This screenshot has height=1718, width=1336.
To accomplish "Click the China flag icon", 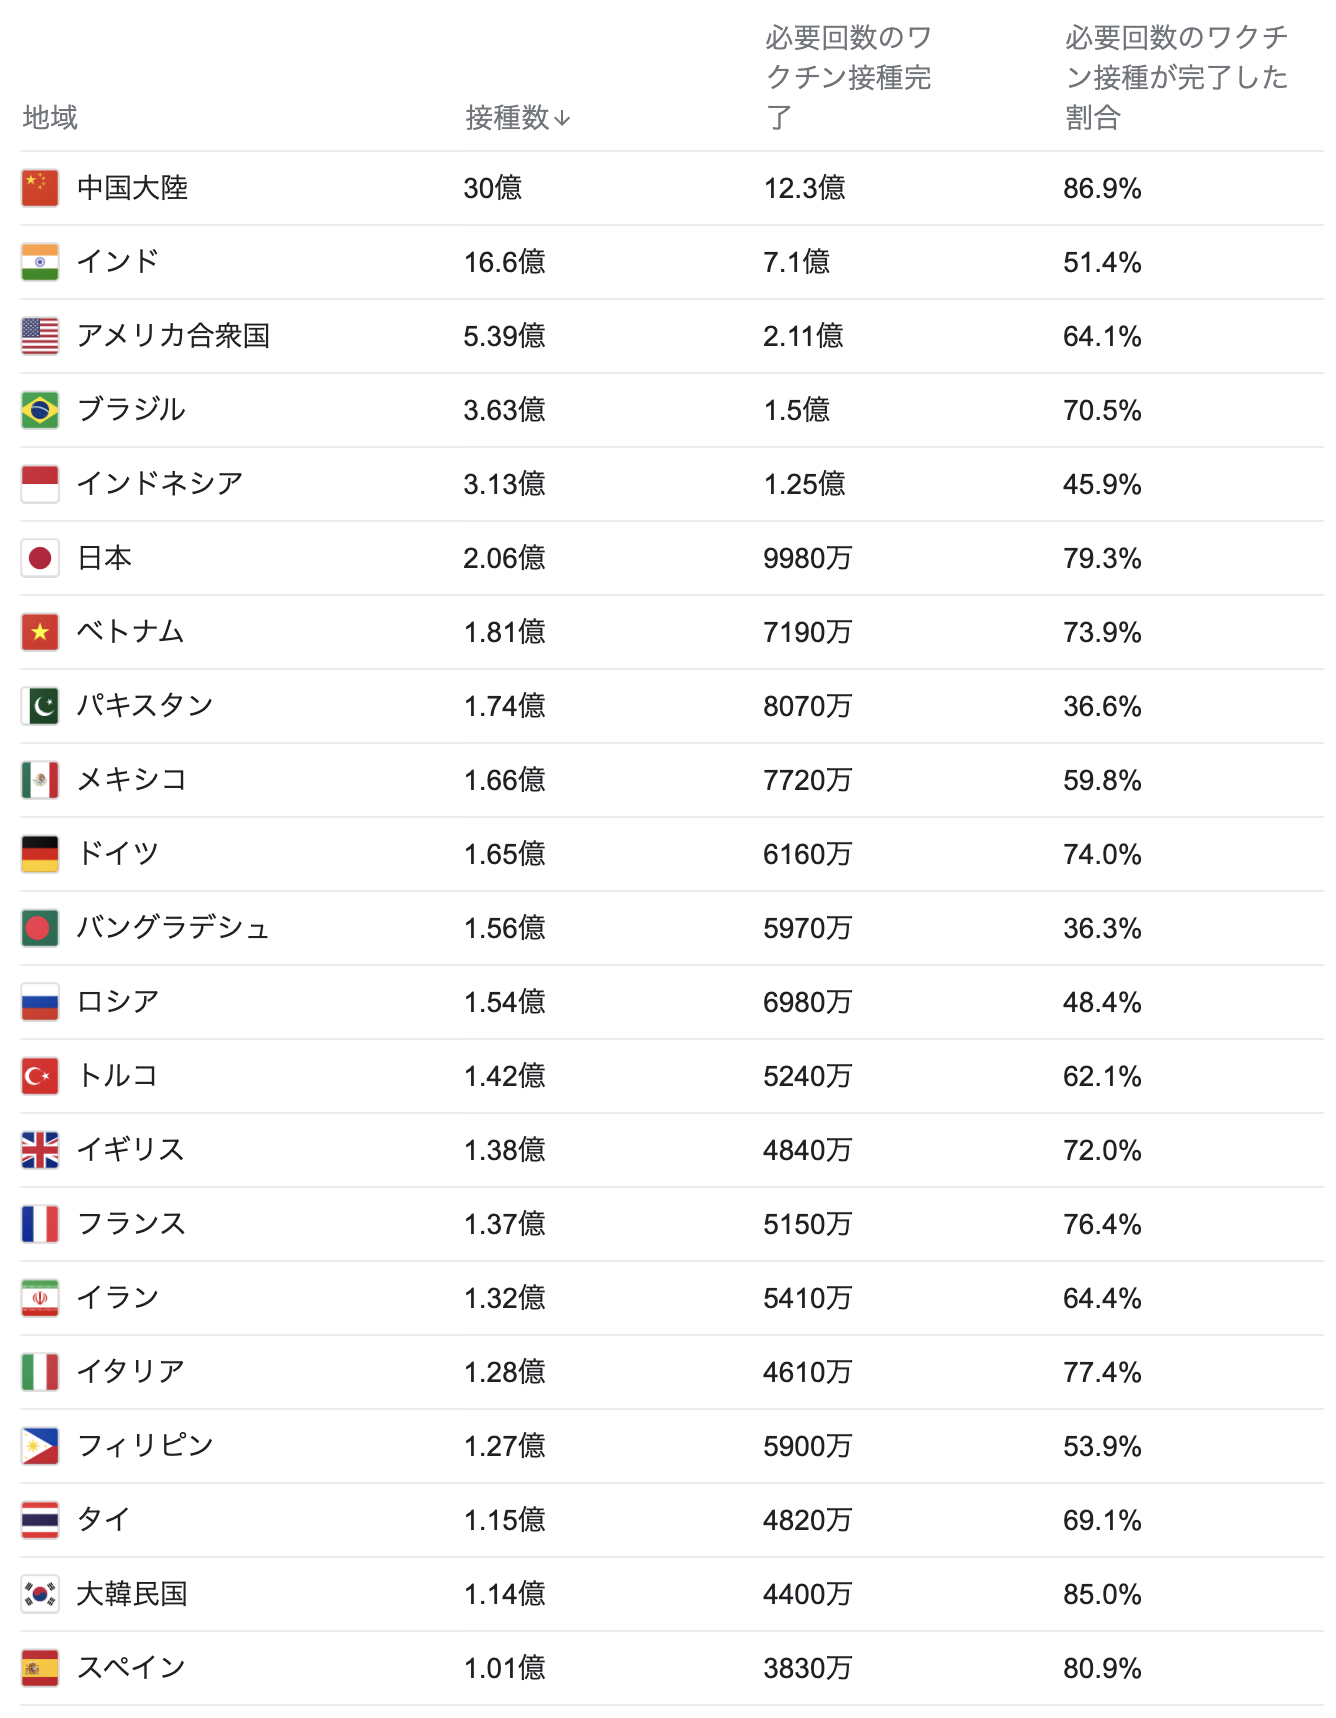I will [40, 188].
